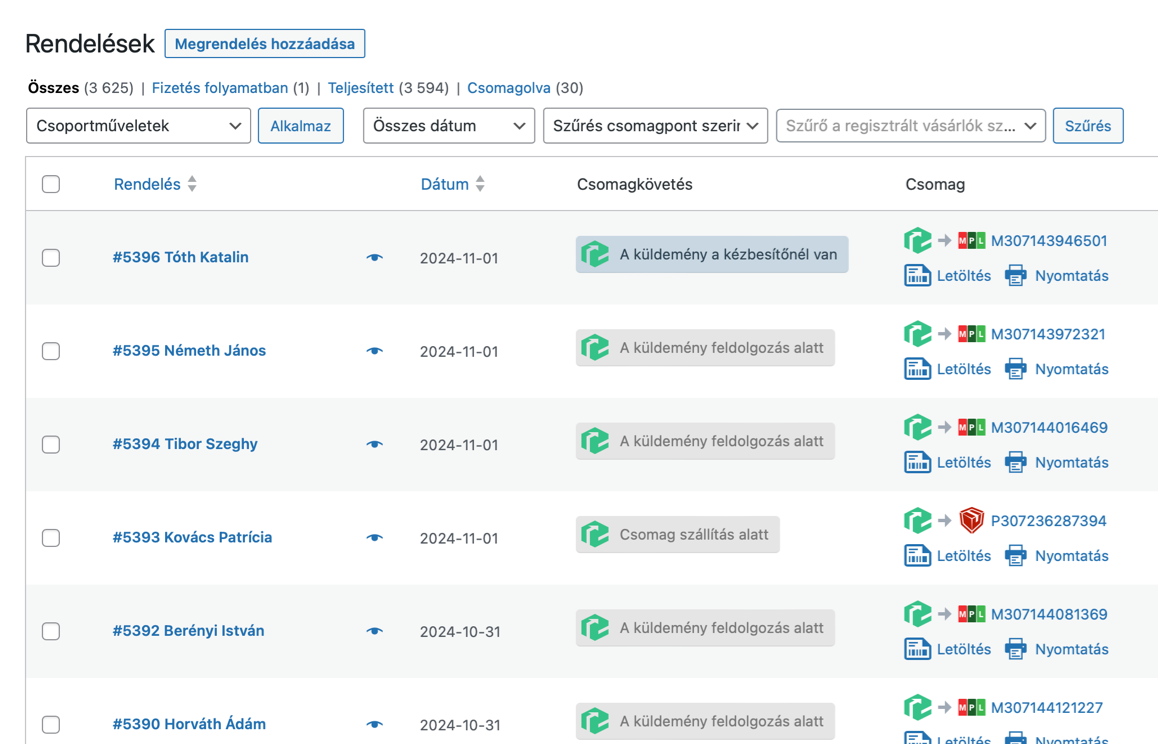
Task: Click the eye preview icon for order #5396
Action: pos(374,257)
